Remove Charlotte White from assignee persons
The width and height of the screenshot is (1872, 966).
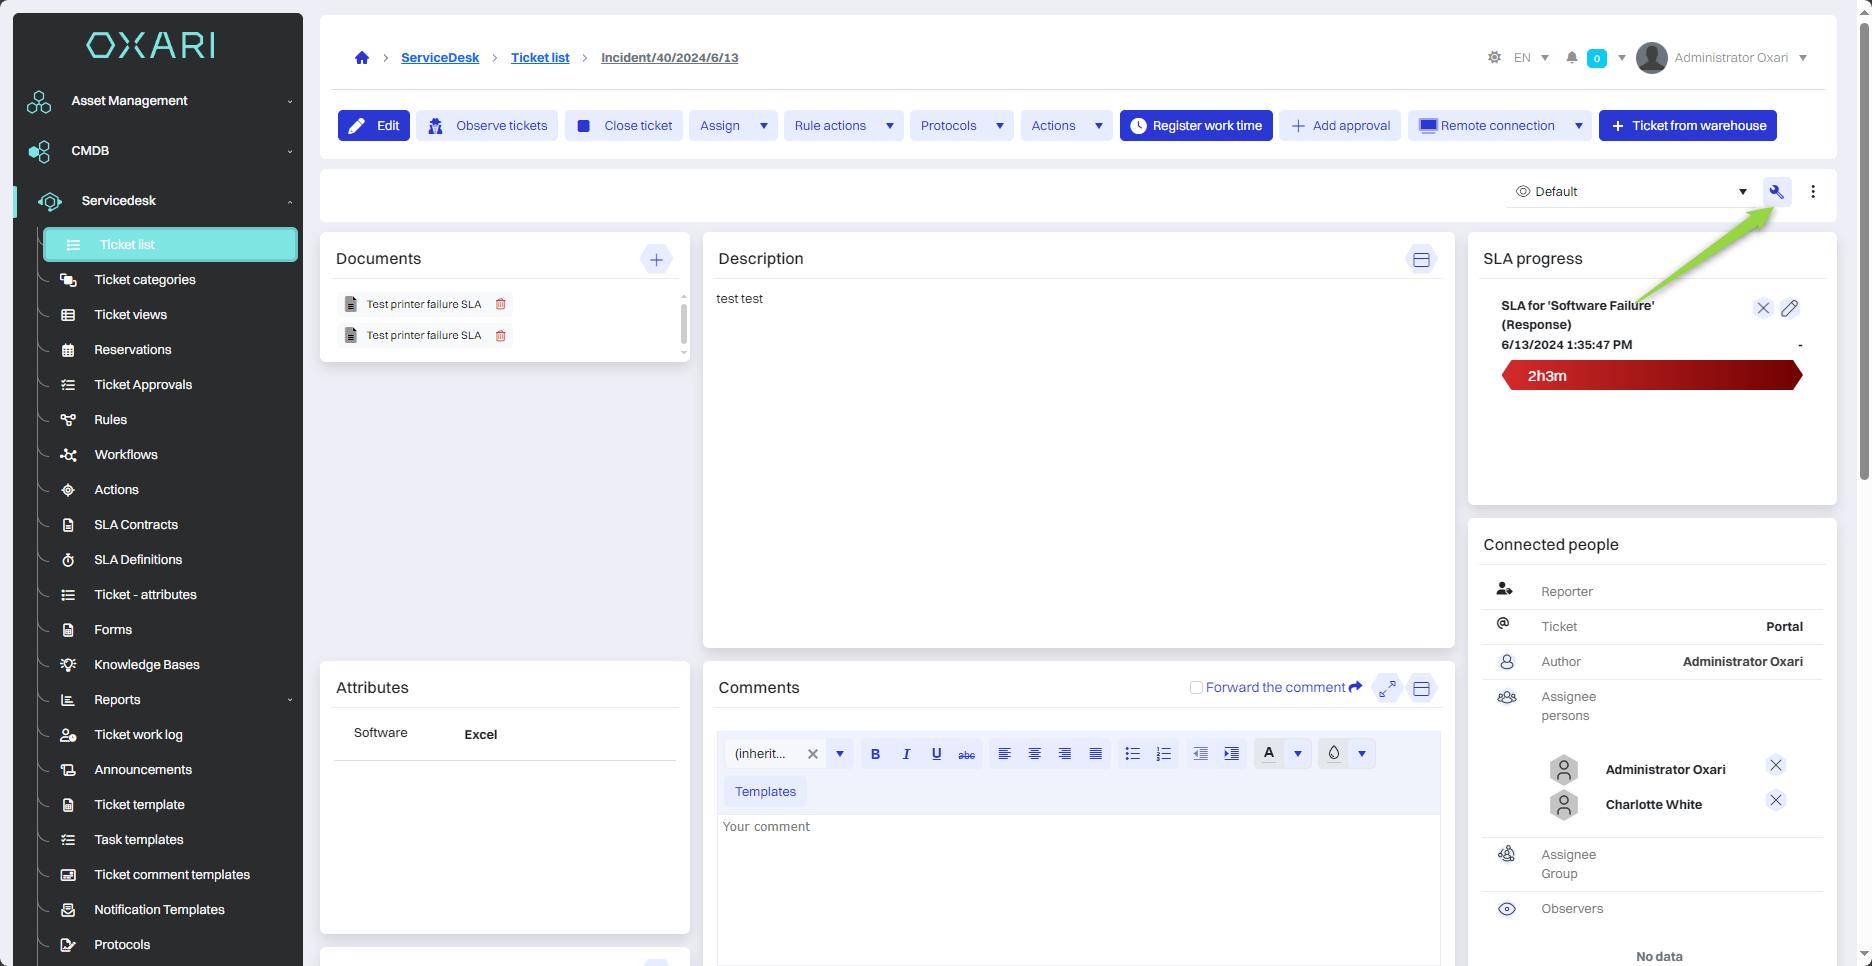click(x=1776, y=800)
